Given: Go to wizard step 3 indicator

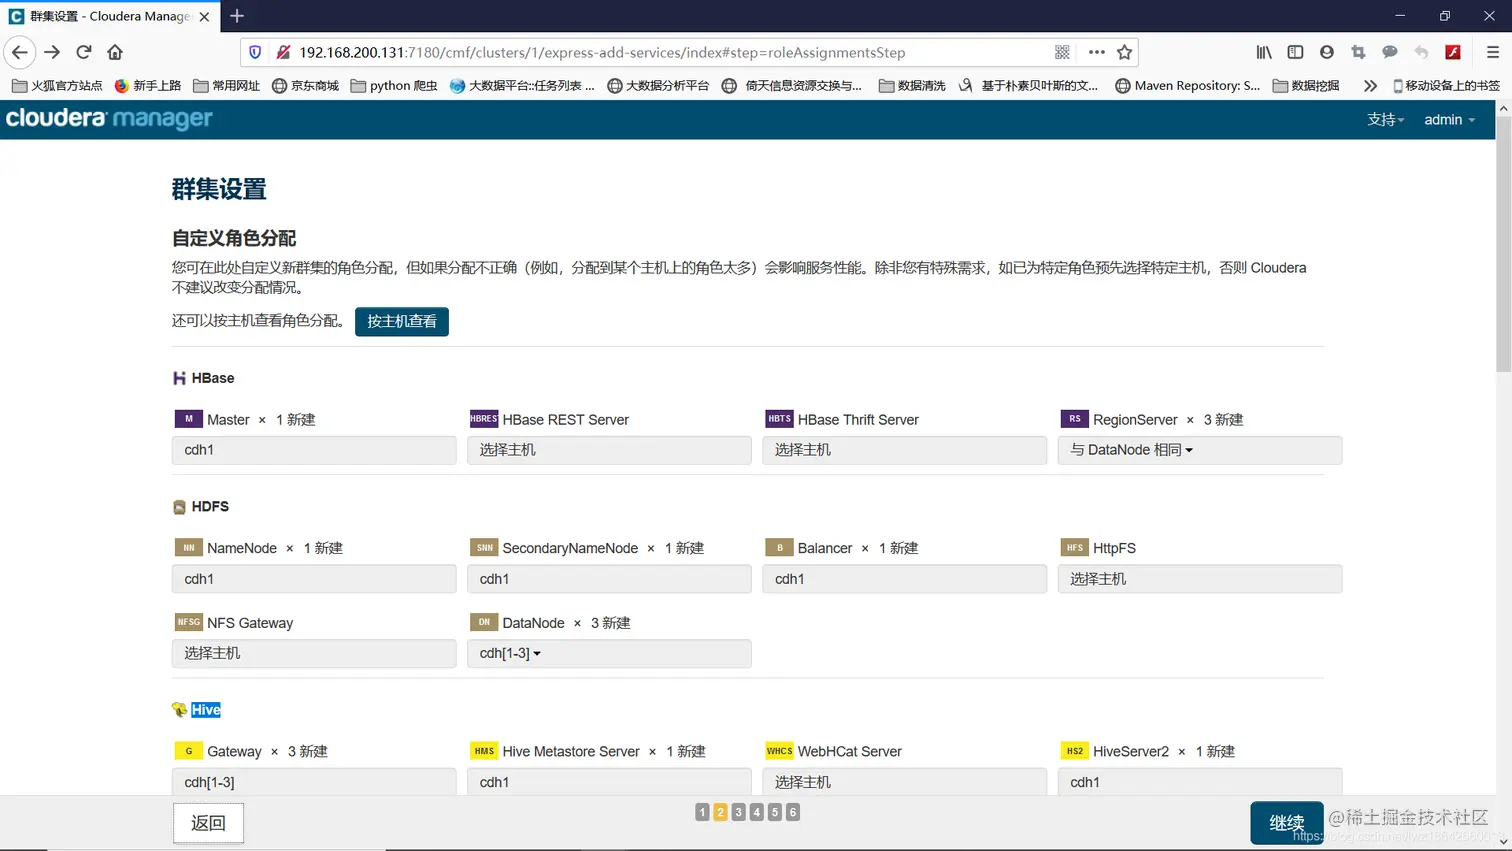Looking at the screenshot, I should point(738,812).
